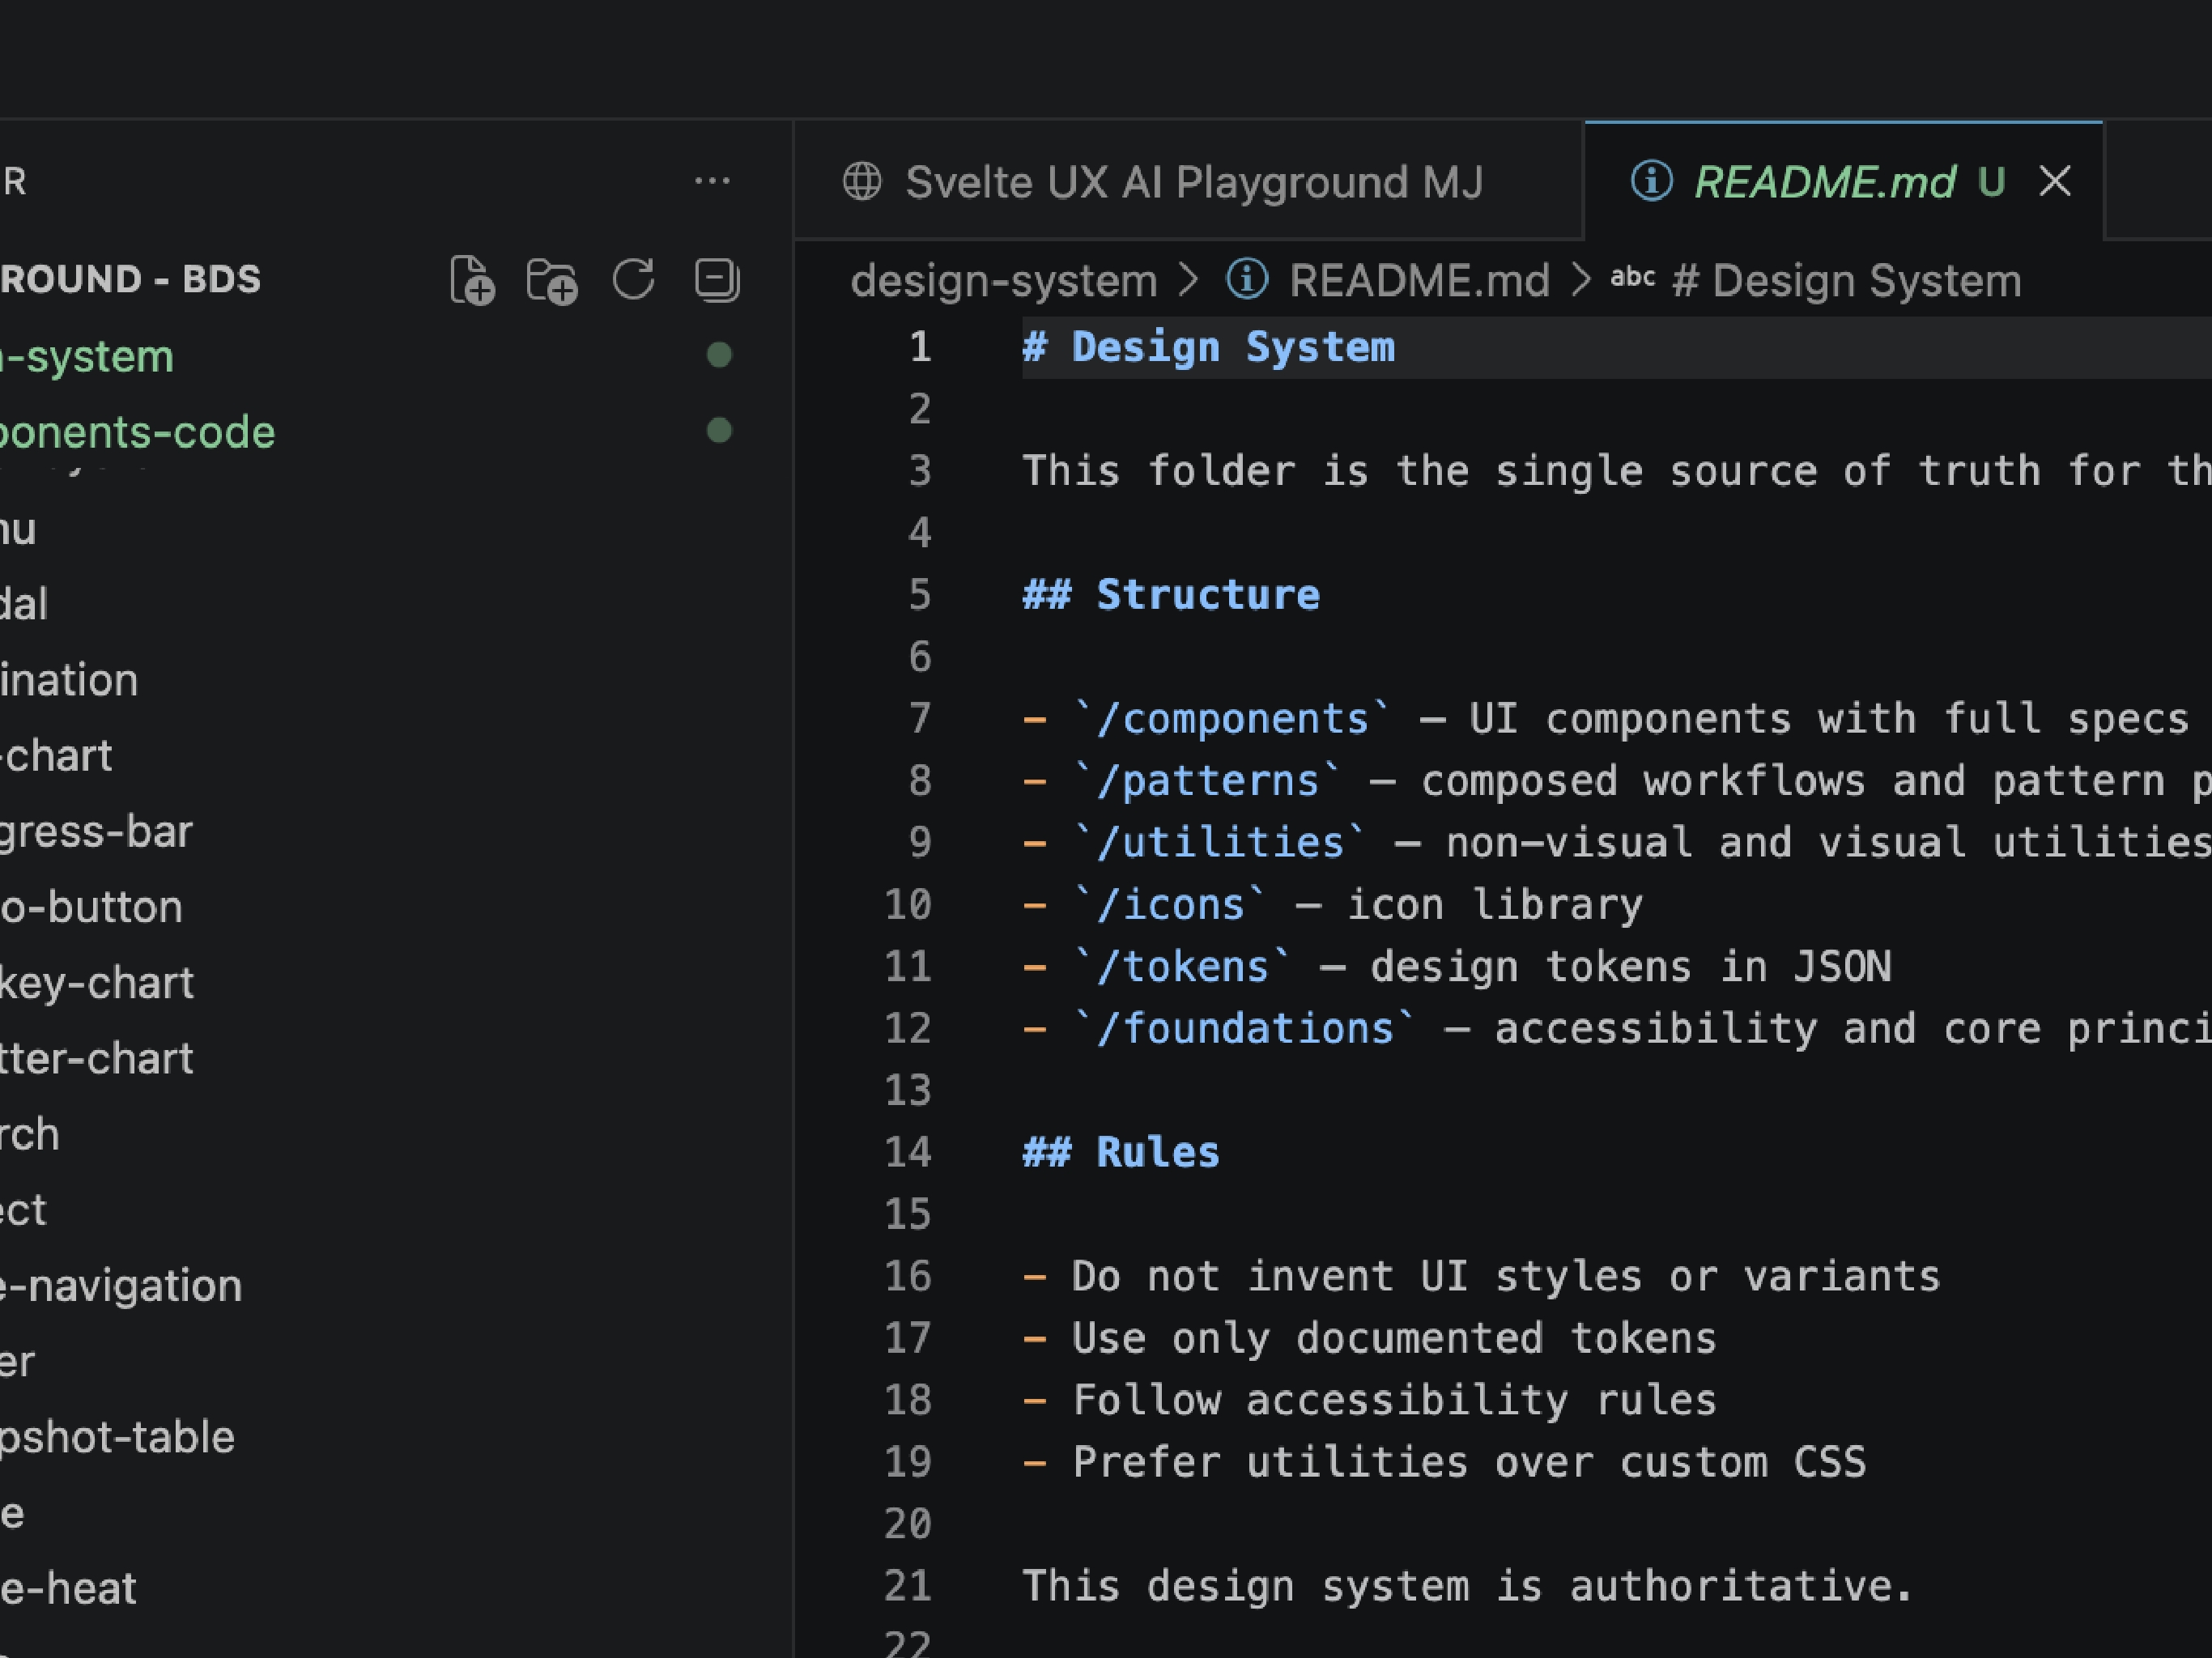
Task: Click 'Do not invent UI styles or variants'
Action: tap(1506, 1276)
